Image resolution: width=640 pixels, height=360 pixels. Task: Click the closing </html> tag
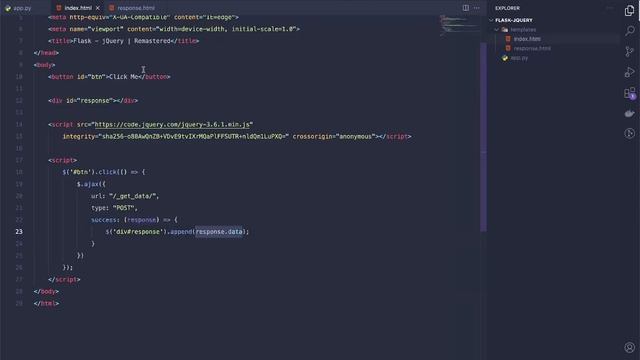click(46, 303)
